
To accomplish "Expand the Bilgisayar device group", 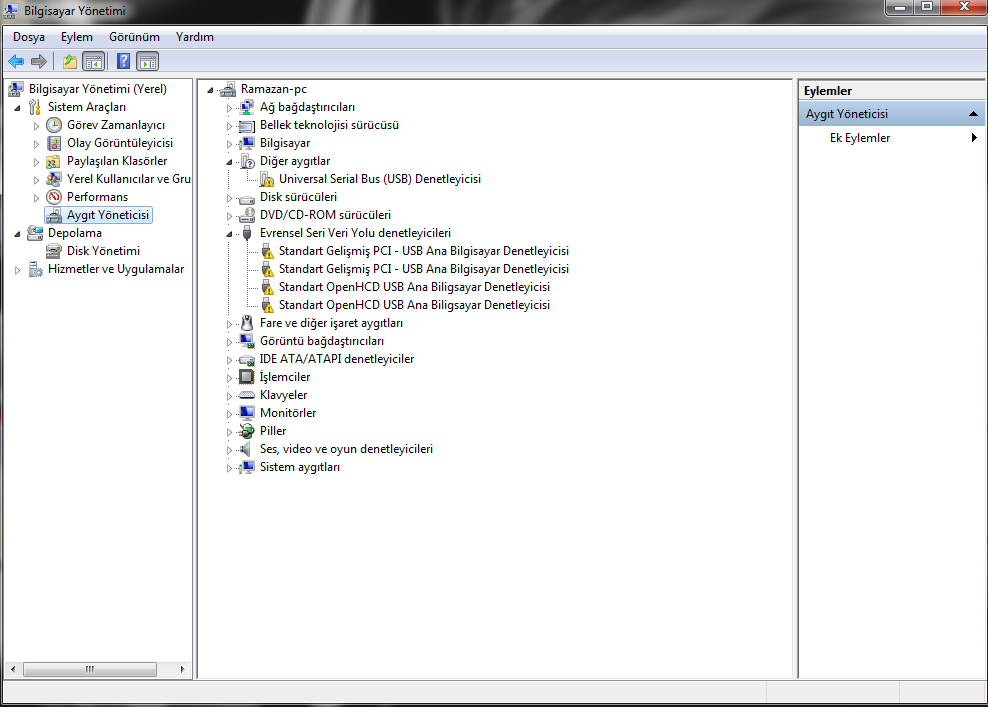I will coord(229,144).
